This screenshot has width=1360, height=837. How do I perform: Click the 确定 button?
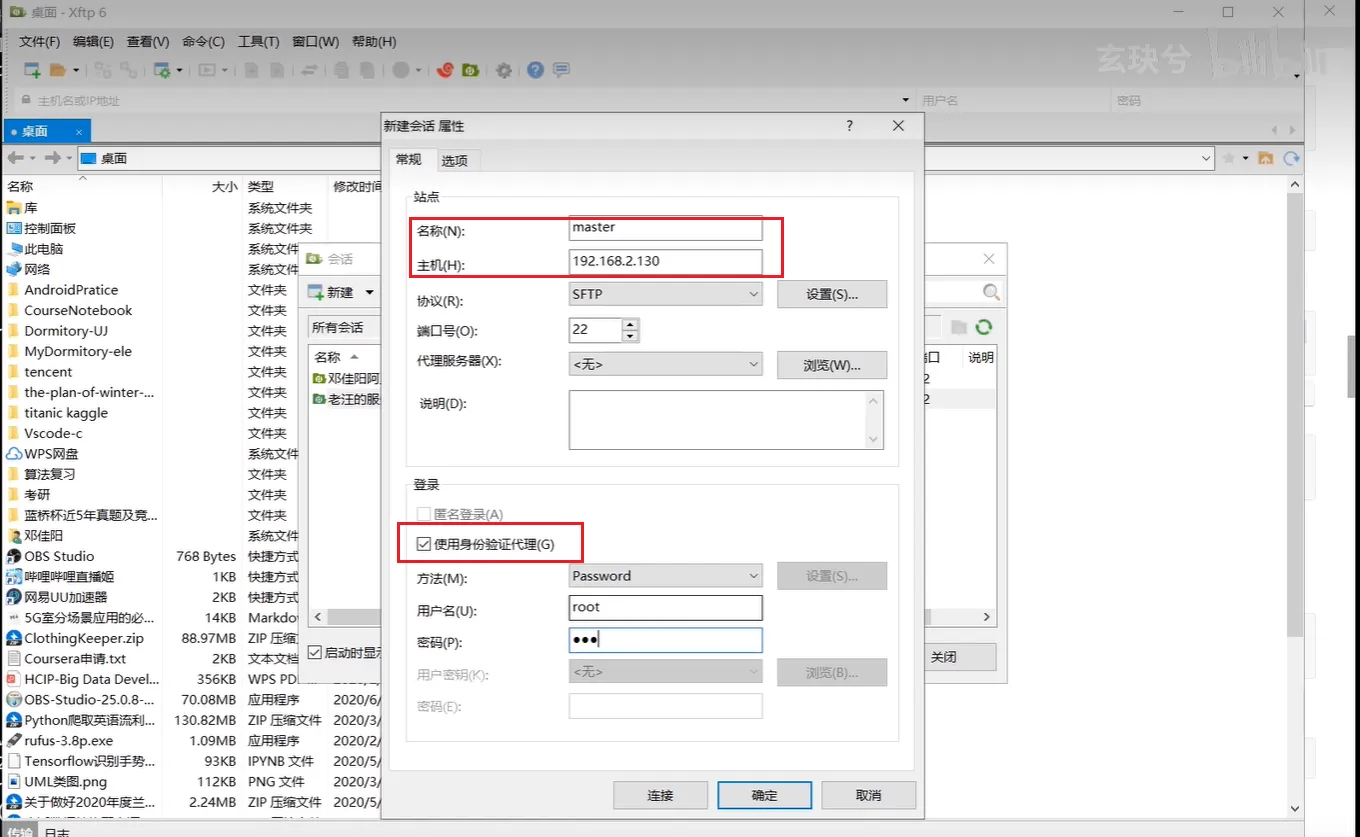[x=764, y=795]
